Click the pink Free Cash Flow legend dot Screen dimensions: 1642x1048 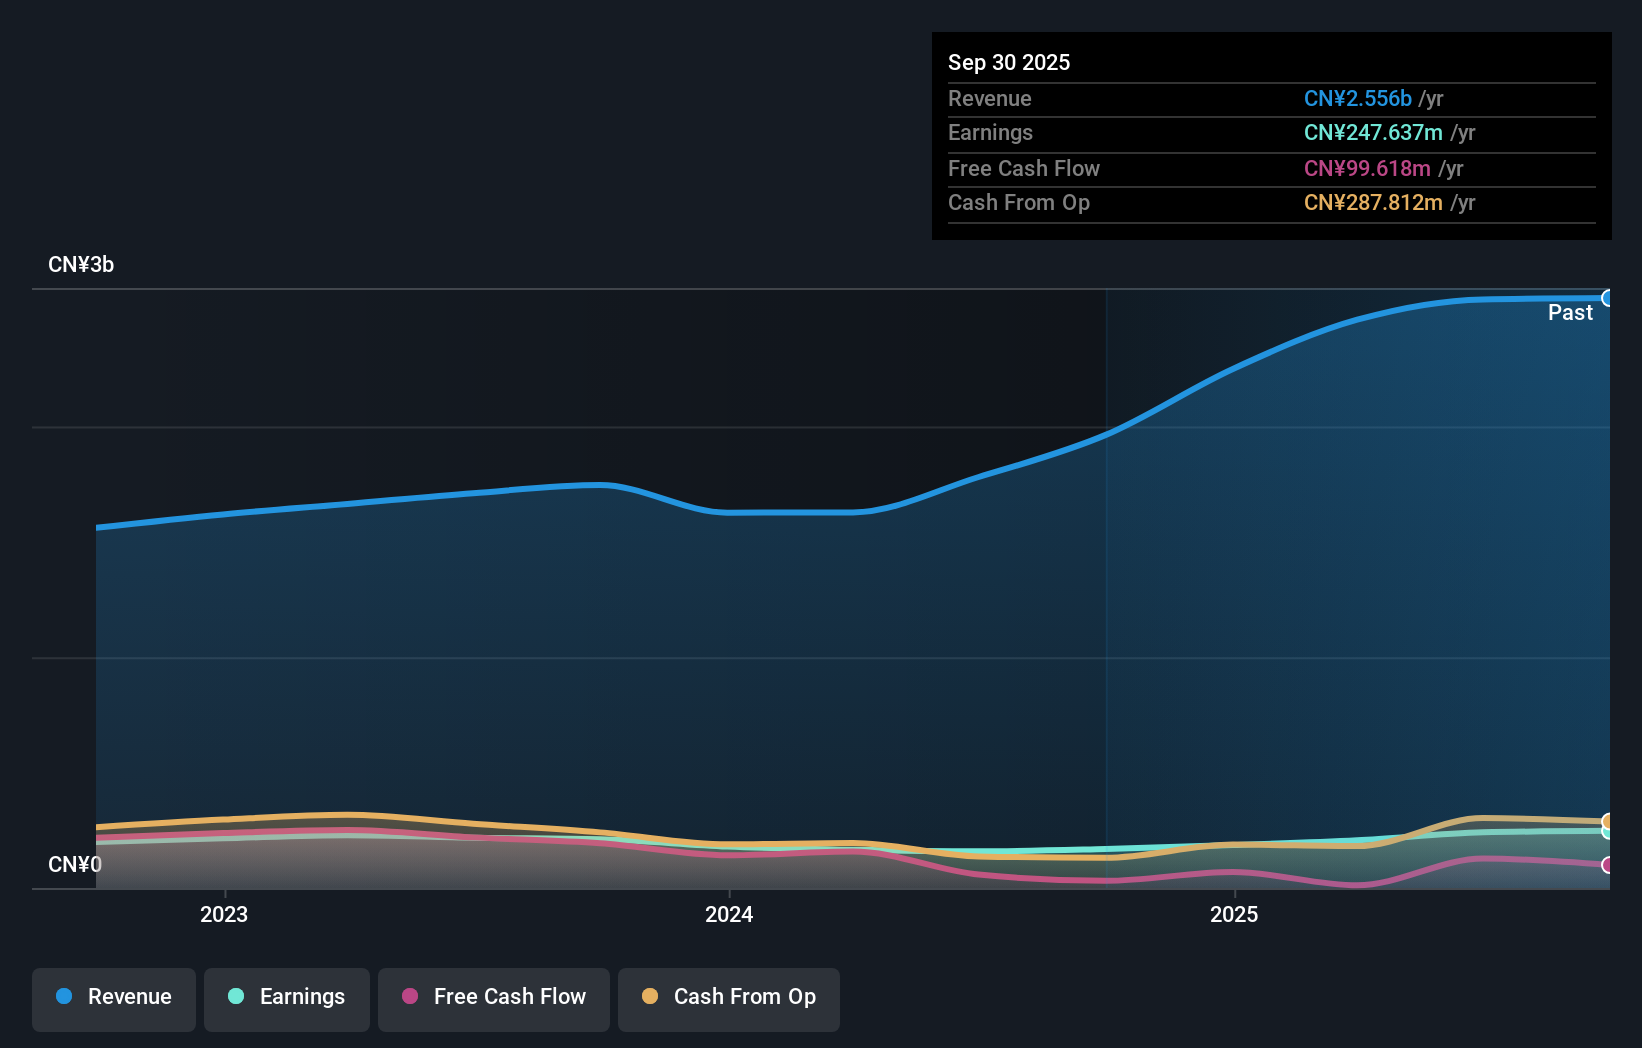tap(410, 996)
